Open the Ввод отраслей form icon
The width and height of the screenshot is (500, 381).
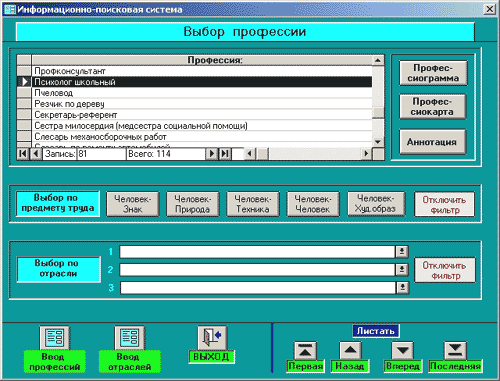130,337
